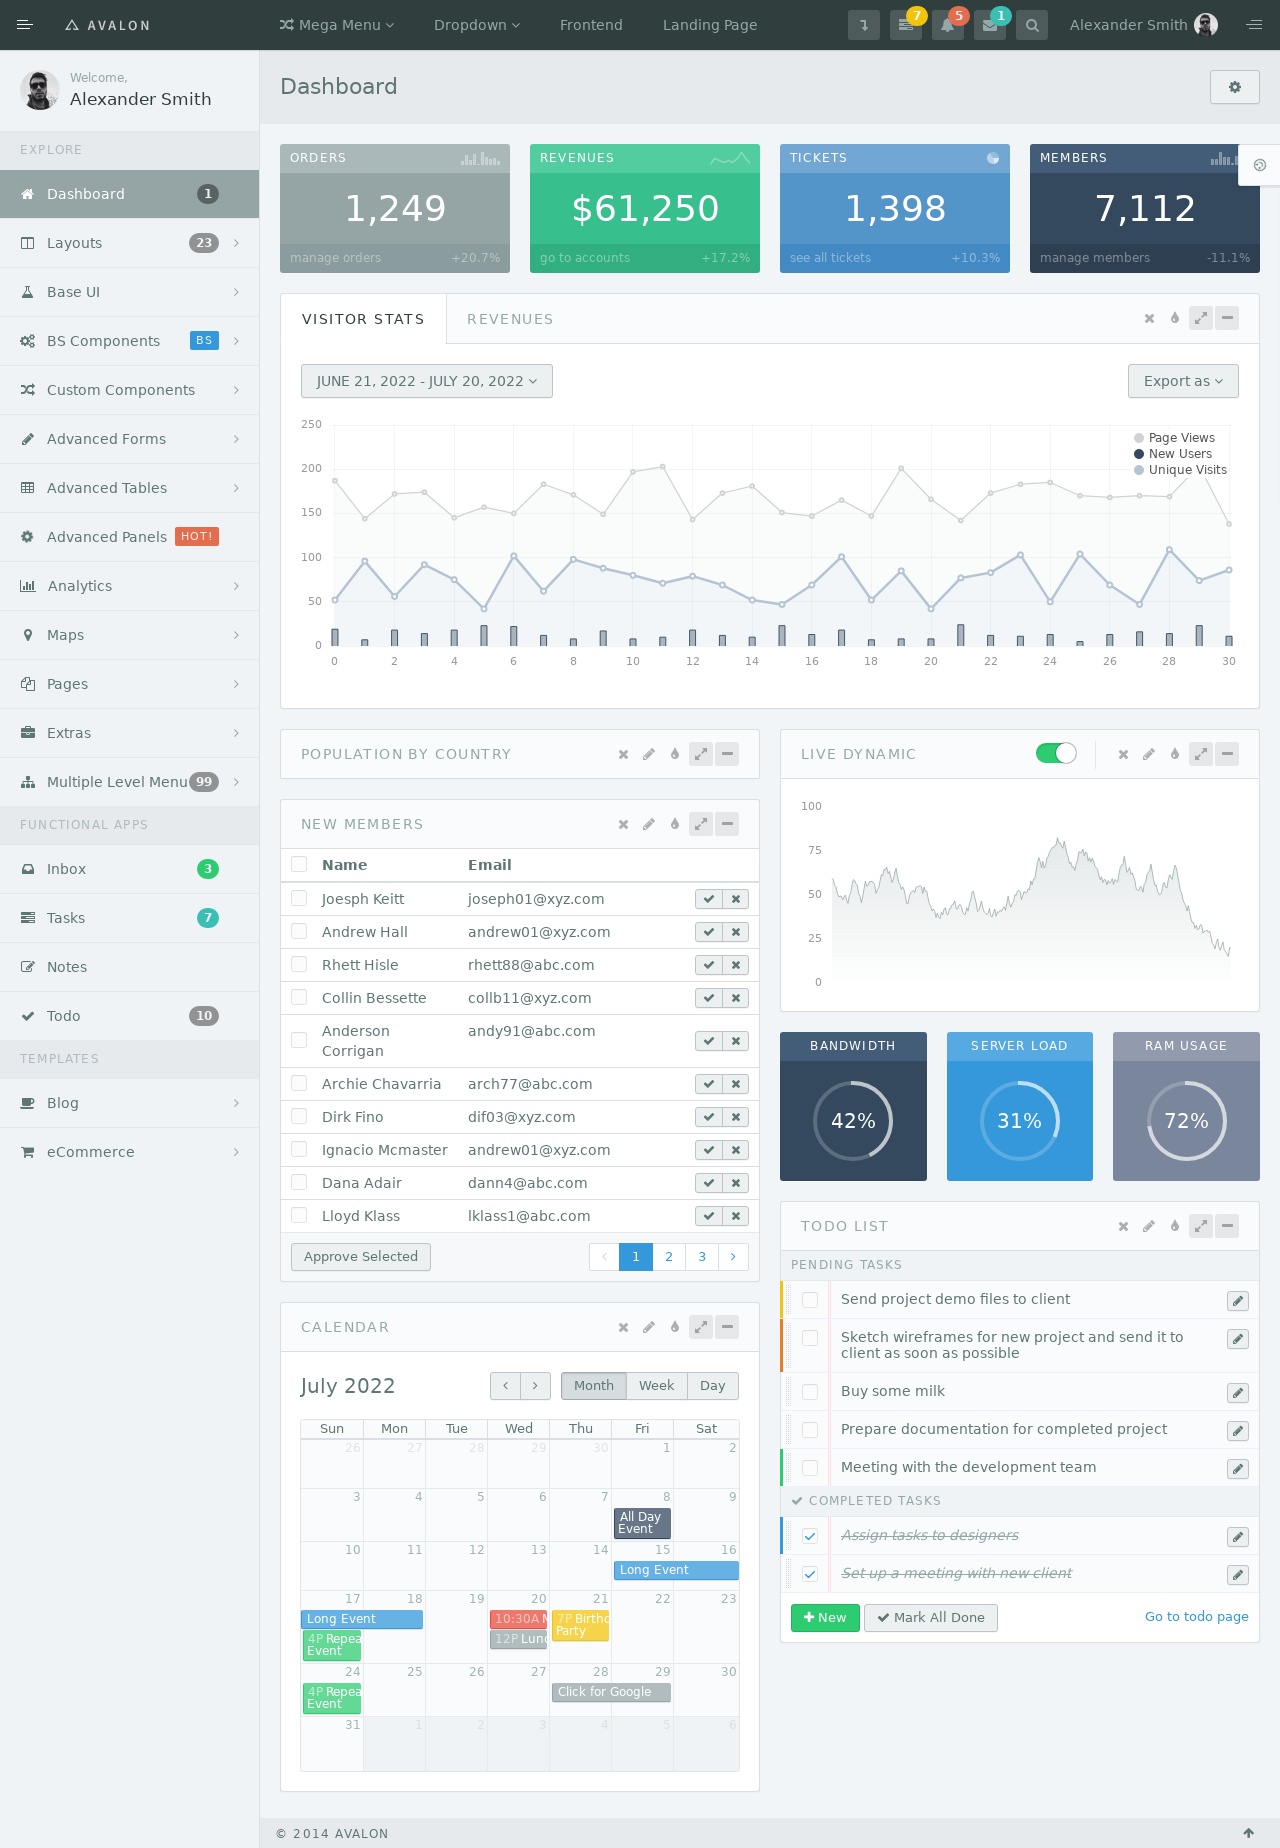Follow the 'Go to todo page' link
The width and height of the screenshot is (1280, 1848).
1196,1617
